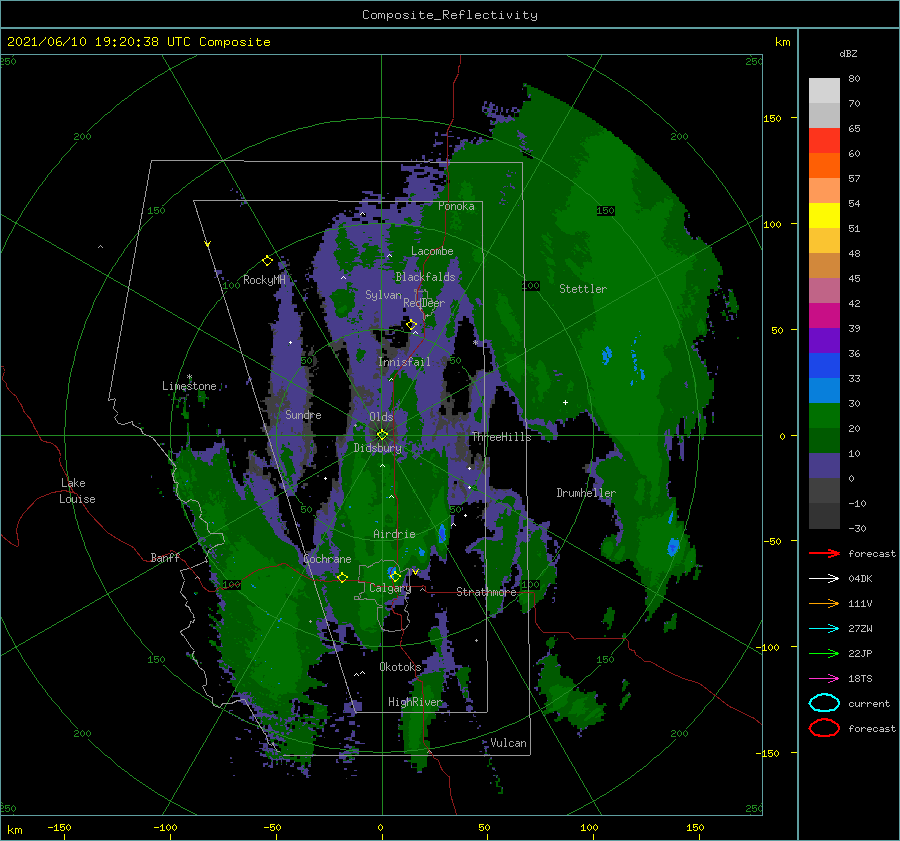900x841 pixels.
Task: Click the yellow diamond at radar center above Didsbury
Action: 382,435
